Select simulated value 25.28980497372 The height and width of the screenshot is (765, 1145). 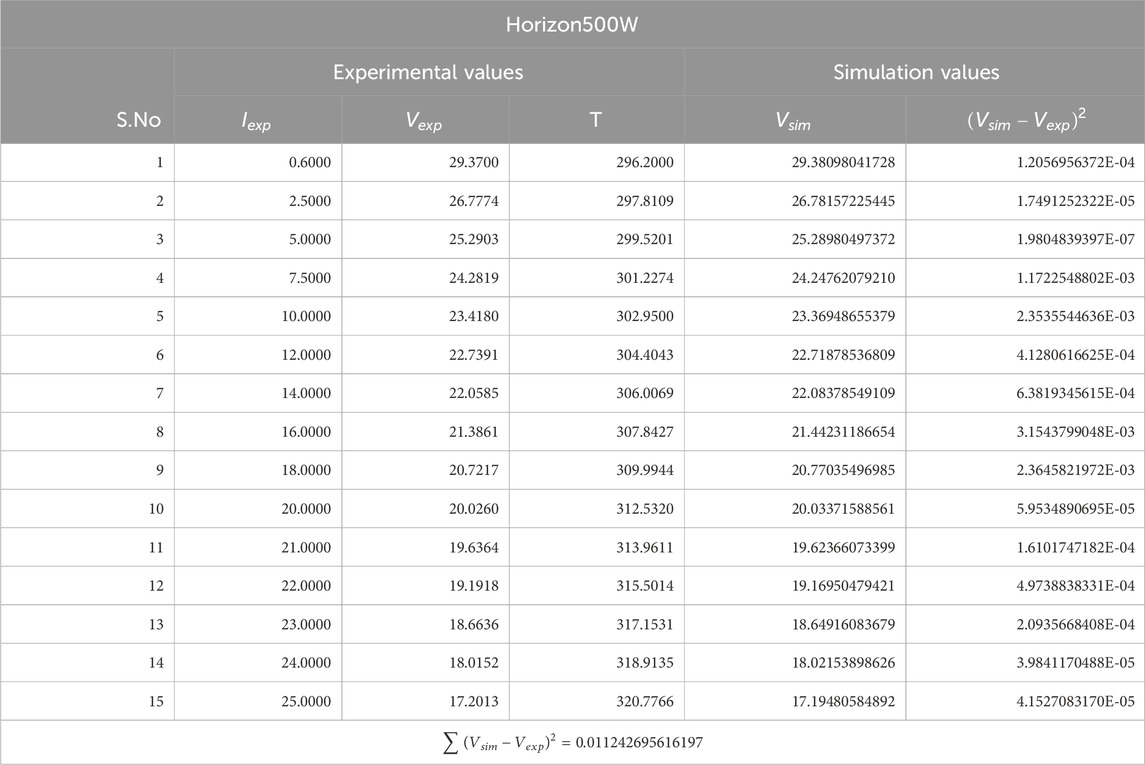[843, 239]
